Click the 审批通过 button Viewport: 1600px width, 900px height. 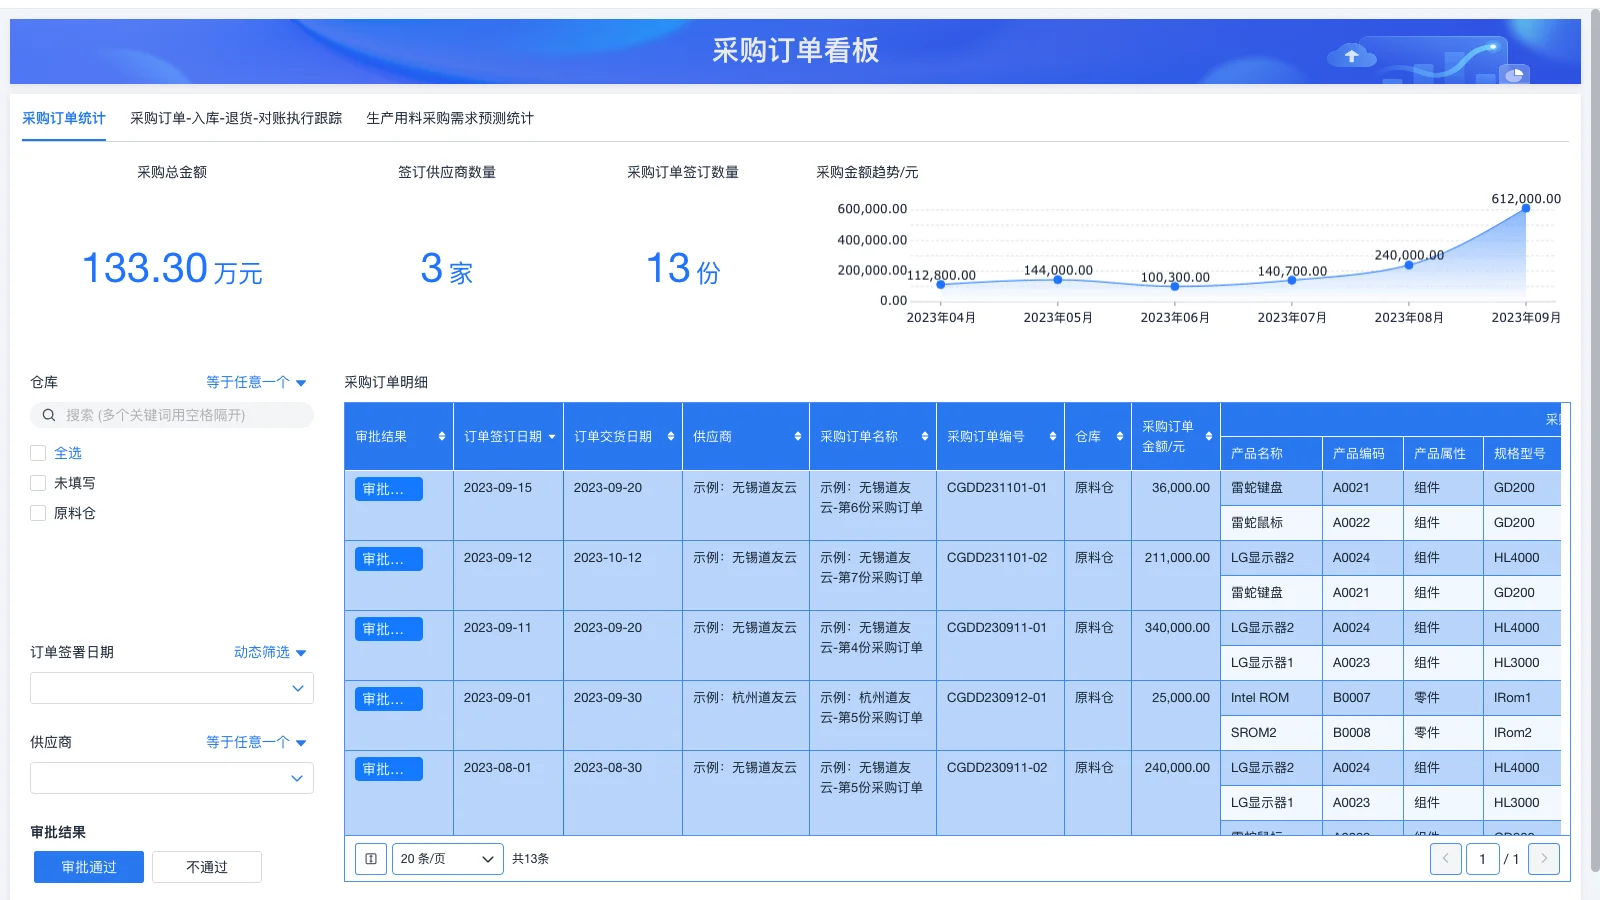[x=88, y=866]
